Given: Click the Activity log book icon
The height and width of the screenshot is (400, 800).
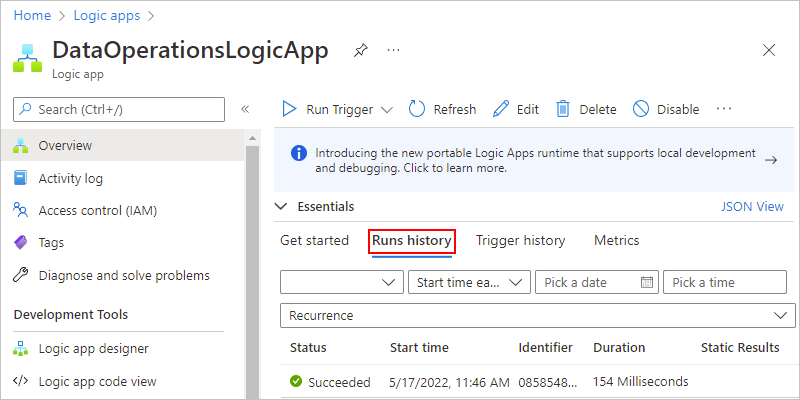Looking at the screenshot, I should (x=20, y=179).
